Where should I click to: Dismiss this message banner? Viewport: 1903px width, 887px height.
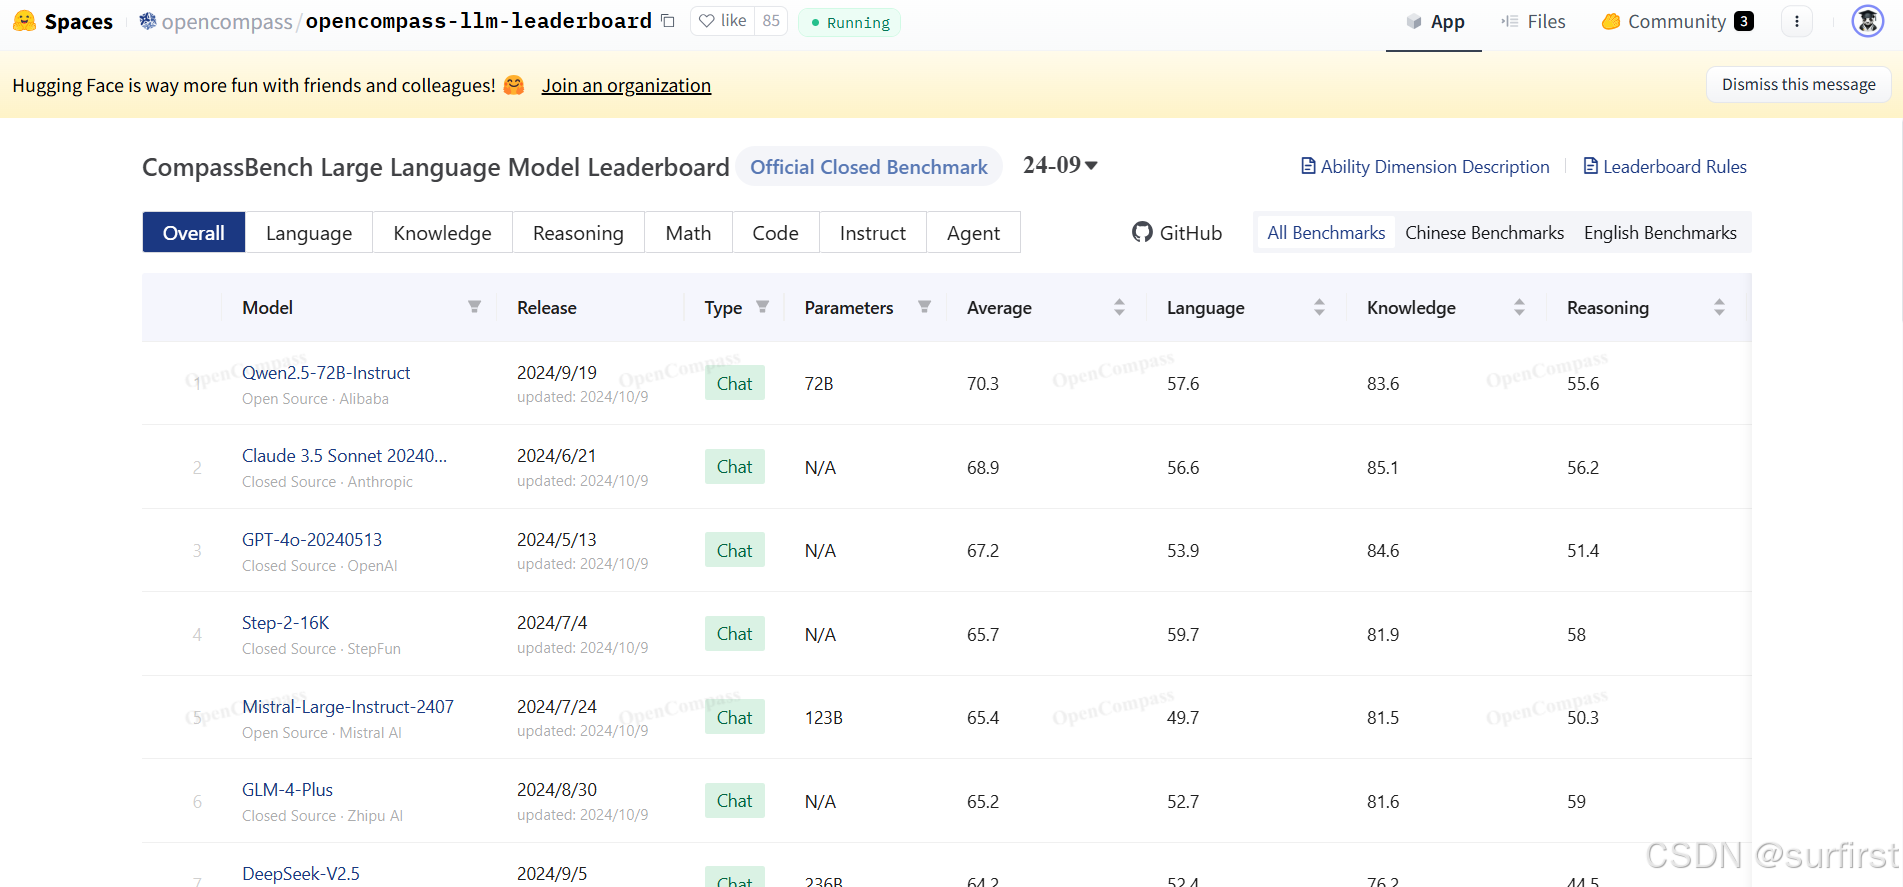point(1798,85)
